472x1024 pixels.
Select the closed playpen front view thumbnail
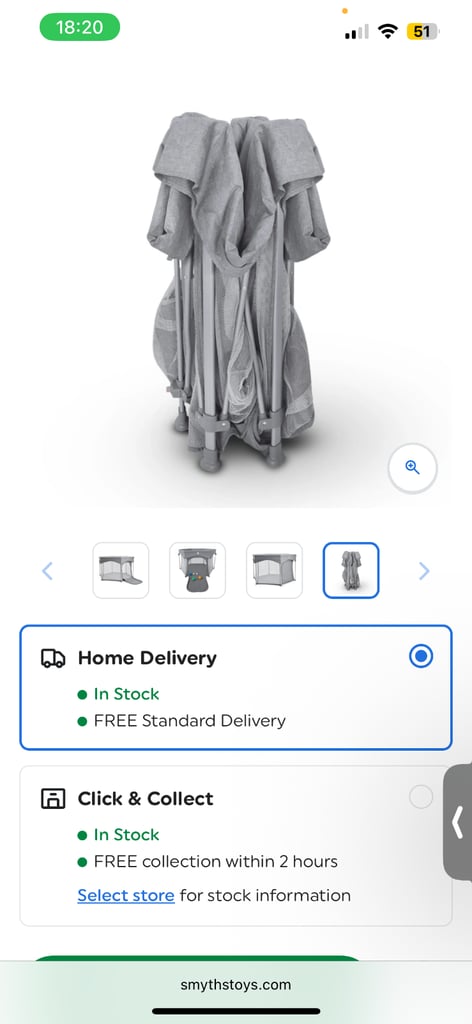[x=274, y=570]
